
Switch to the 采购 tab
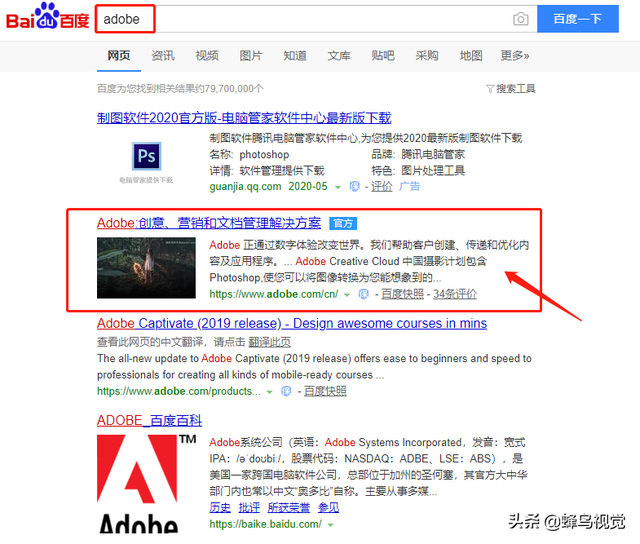pos(427,56)
